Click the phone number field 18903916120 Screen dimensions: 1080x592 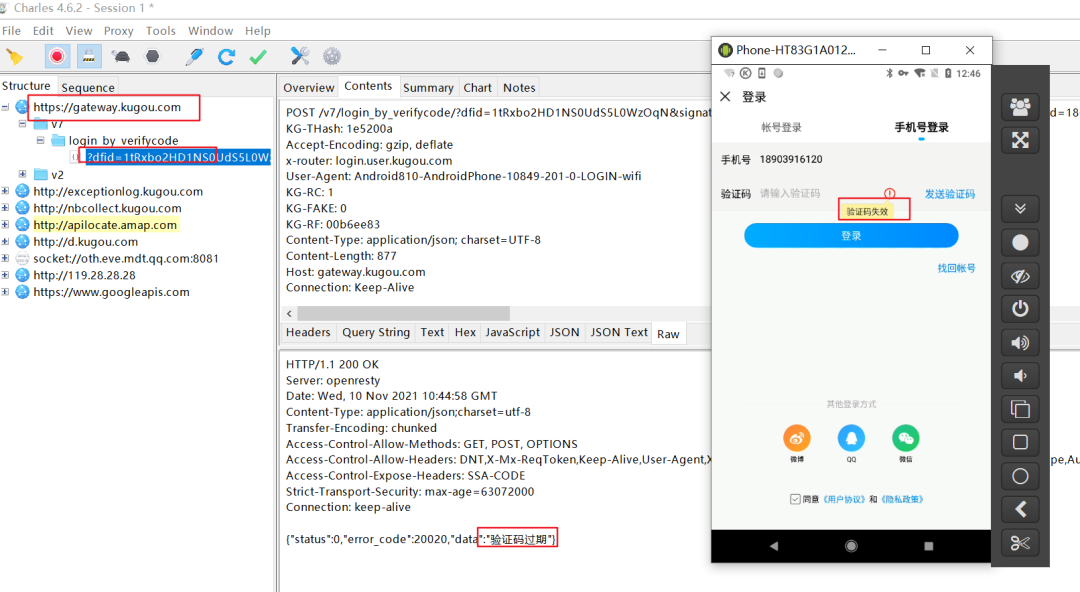pyautogui.click(x=791, y=159)
